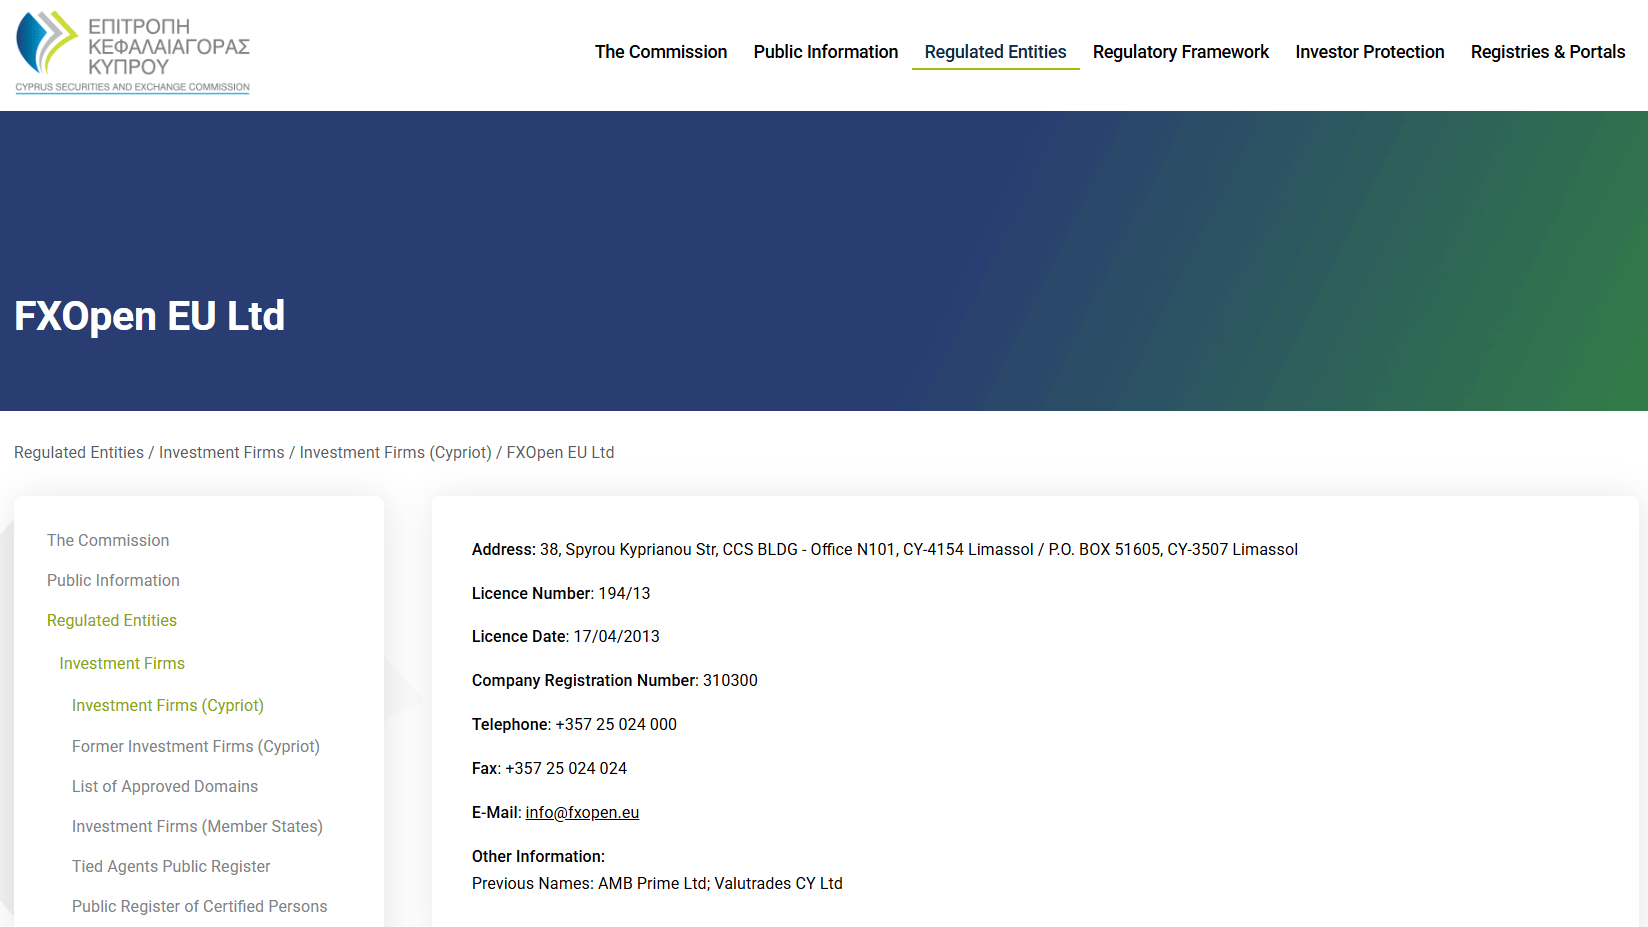This screenshot has width=1648, height=927.
Task: Click the Fax +357 25 024 024 text
Action: [549, 768]
